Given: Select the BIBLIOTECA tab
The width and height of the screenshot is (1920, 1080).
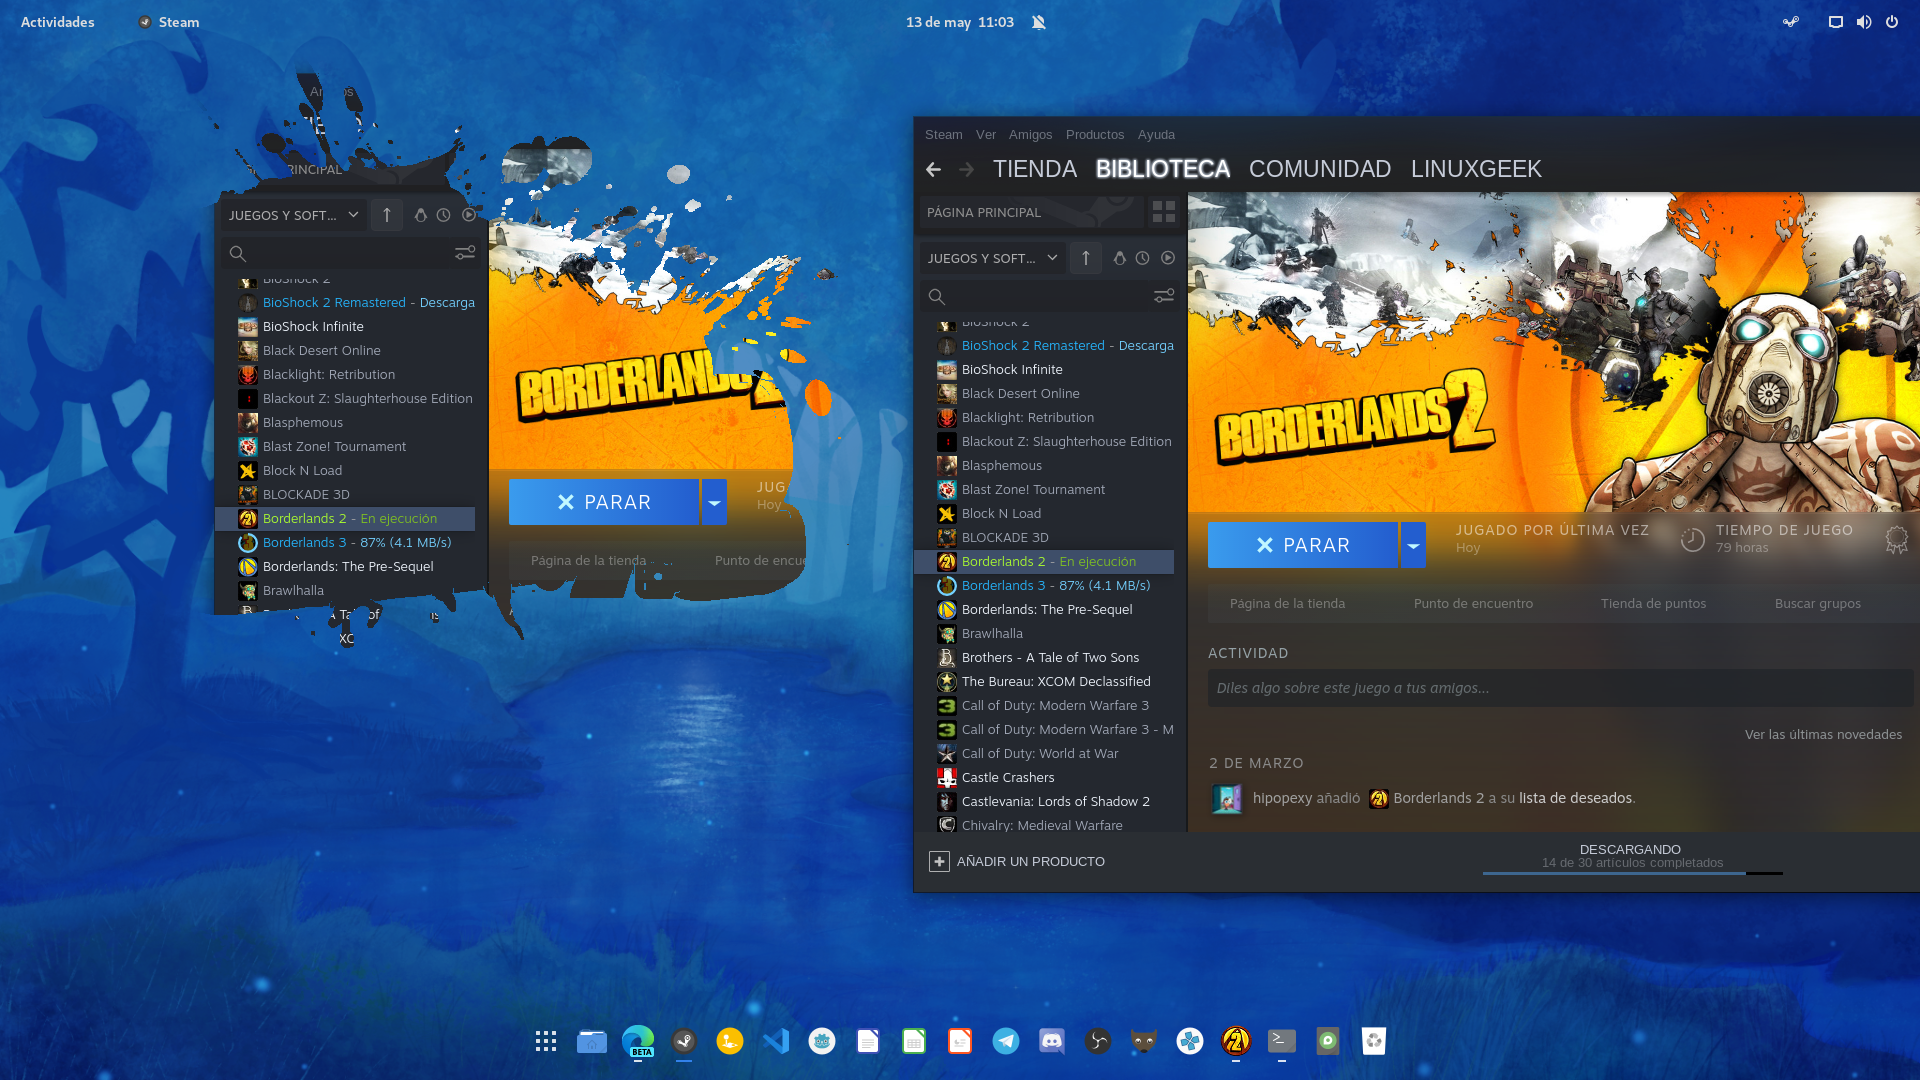Looking at the screenshot, I should (1163, 169).
